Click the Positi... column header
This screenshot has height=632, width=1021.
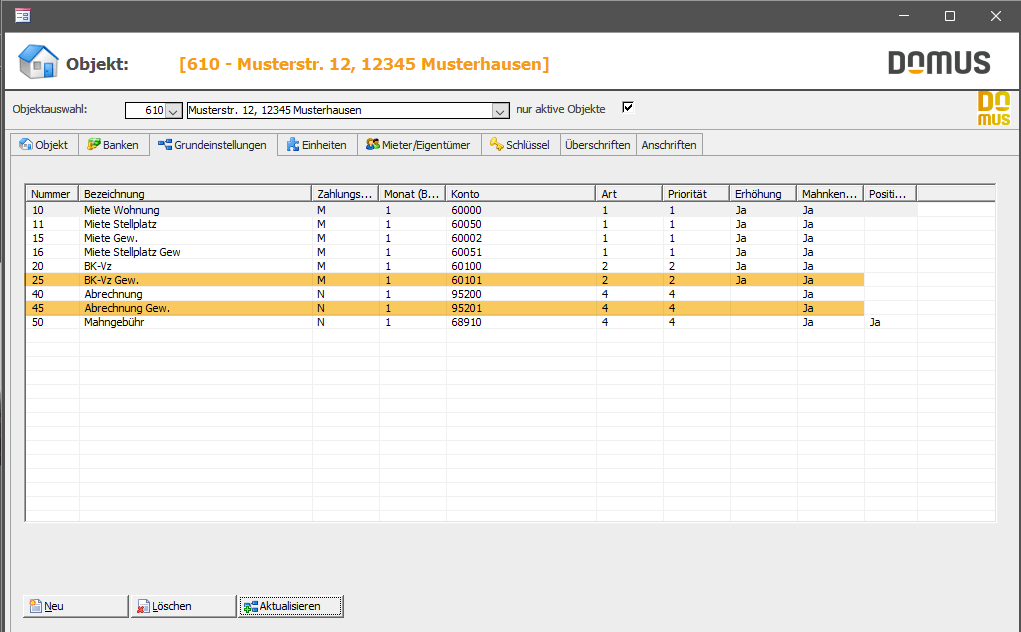coord(889,194)
